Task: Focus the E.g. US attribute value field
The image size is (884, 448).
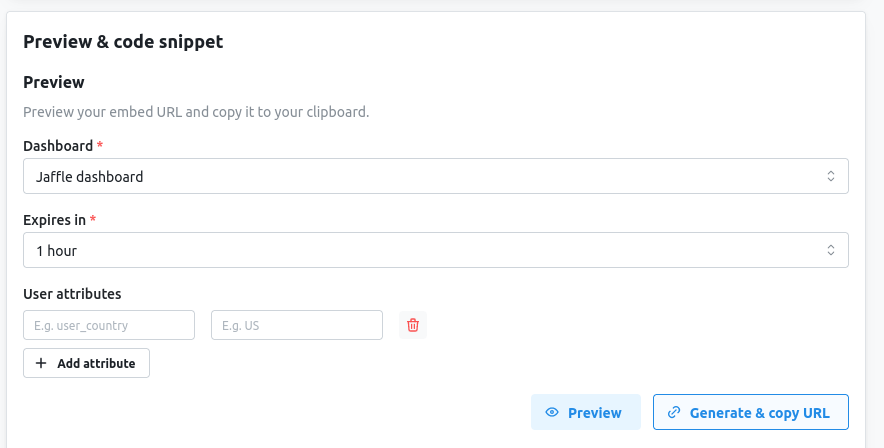Action: (297, 325)
